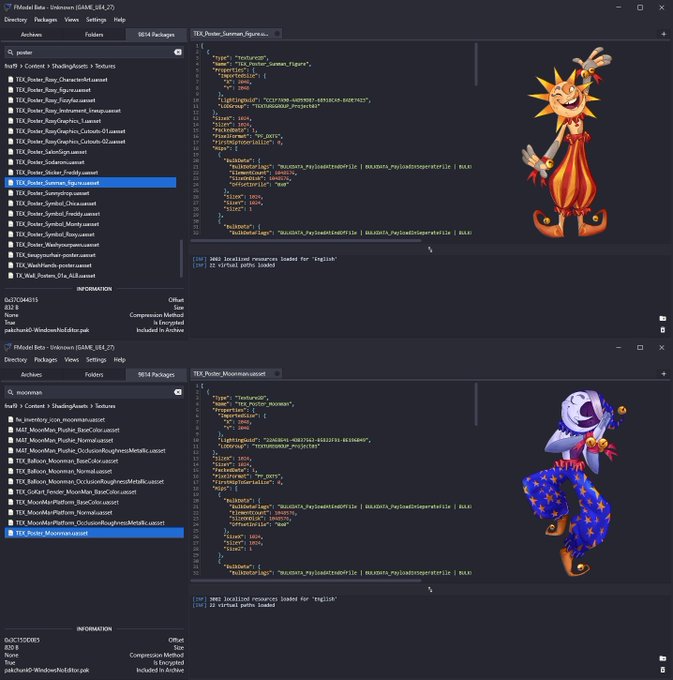Go to fnaf9 breadcrumb in Sunman window
The image size is (673, 680).
[x=11, y=66]
